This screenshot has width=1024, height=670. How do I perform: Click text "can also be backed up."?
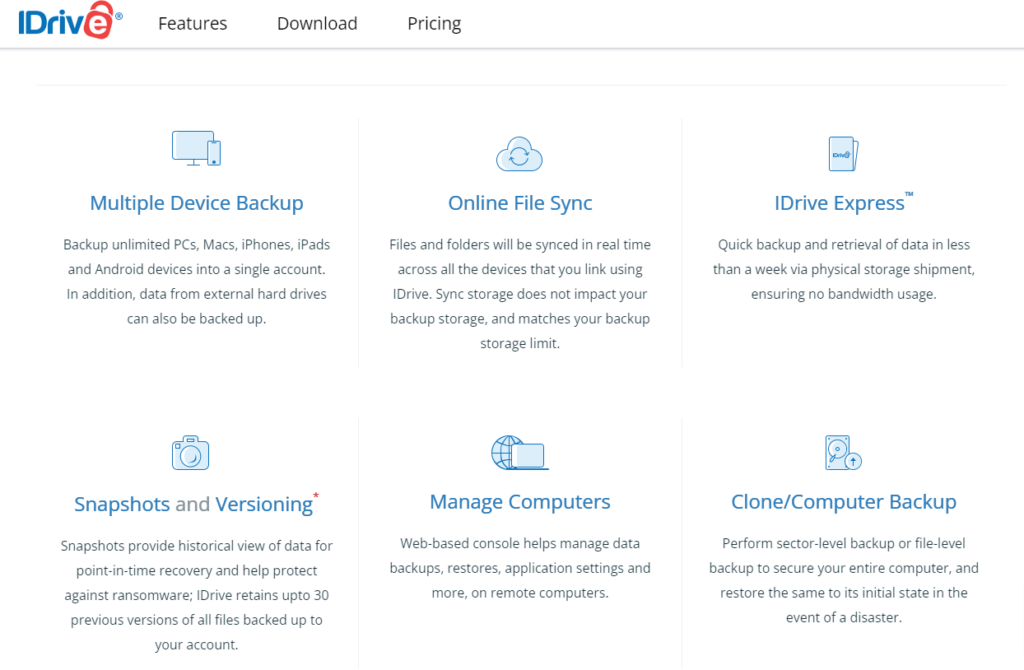(197, 319)
